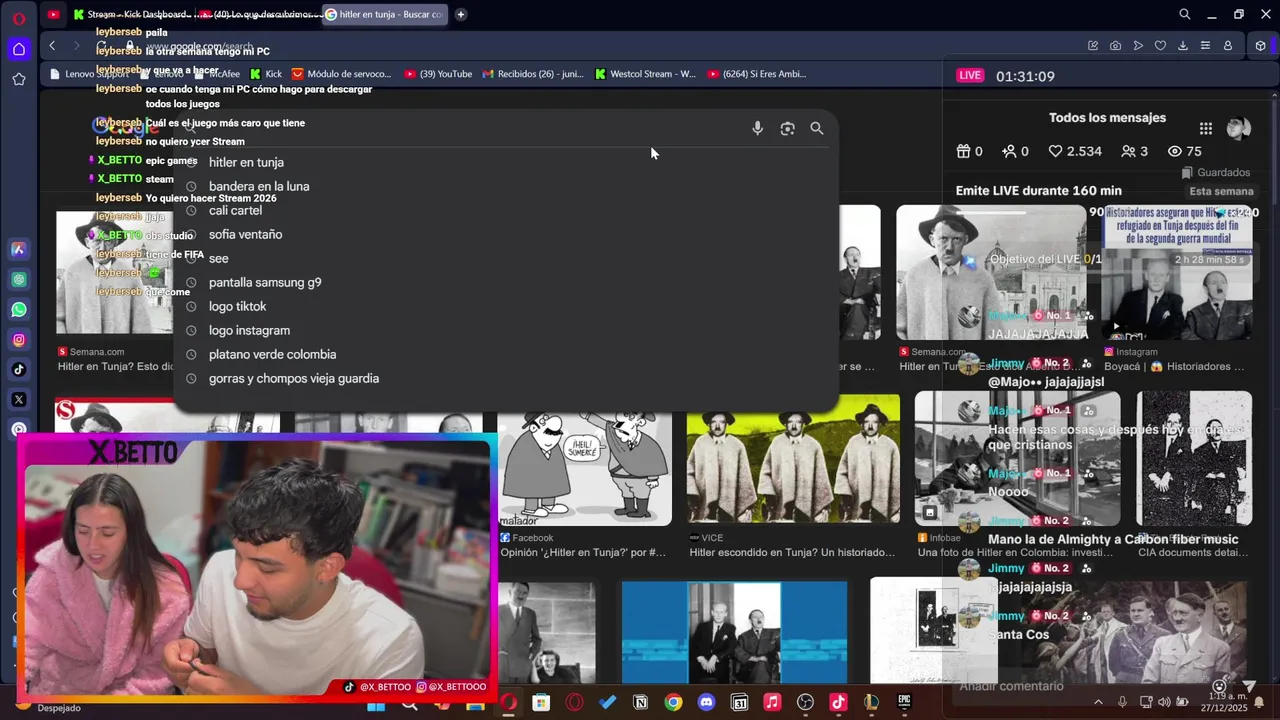
Task: Open the profile account icon in toolbar
Action: coord(1228,46)
